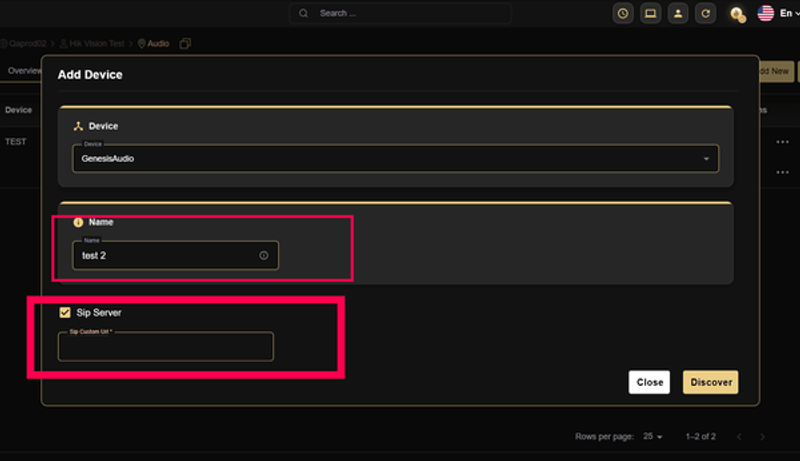
Task: Click the Name section info badge icon
Action: (78, 222)
